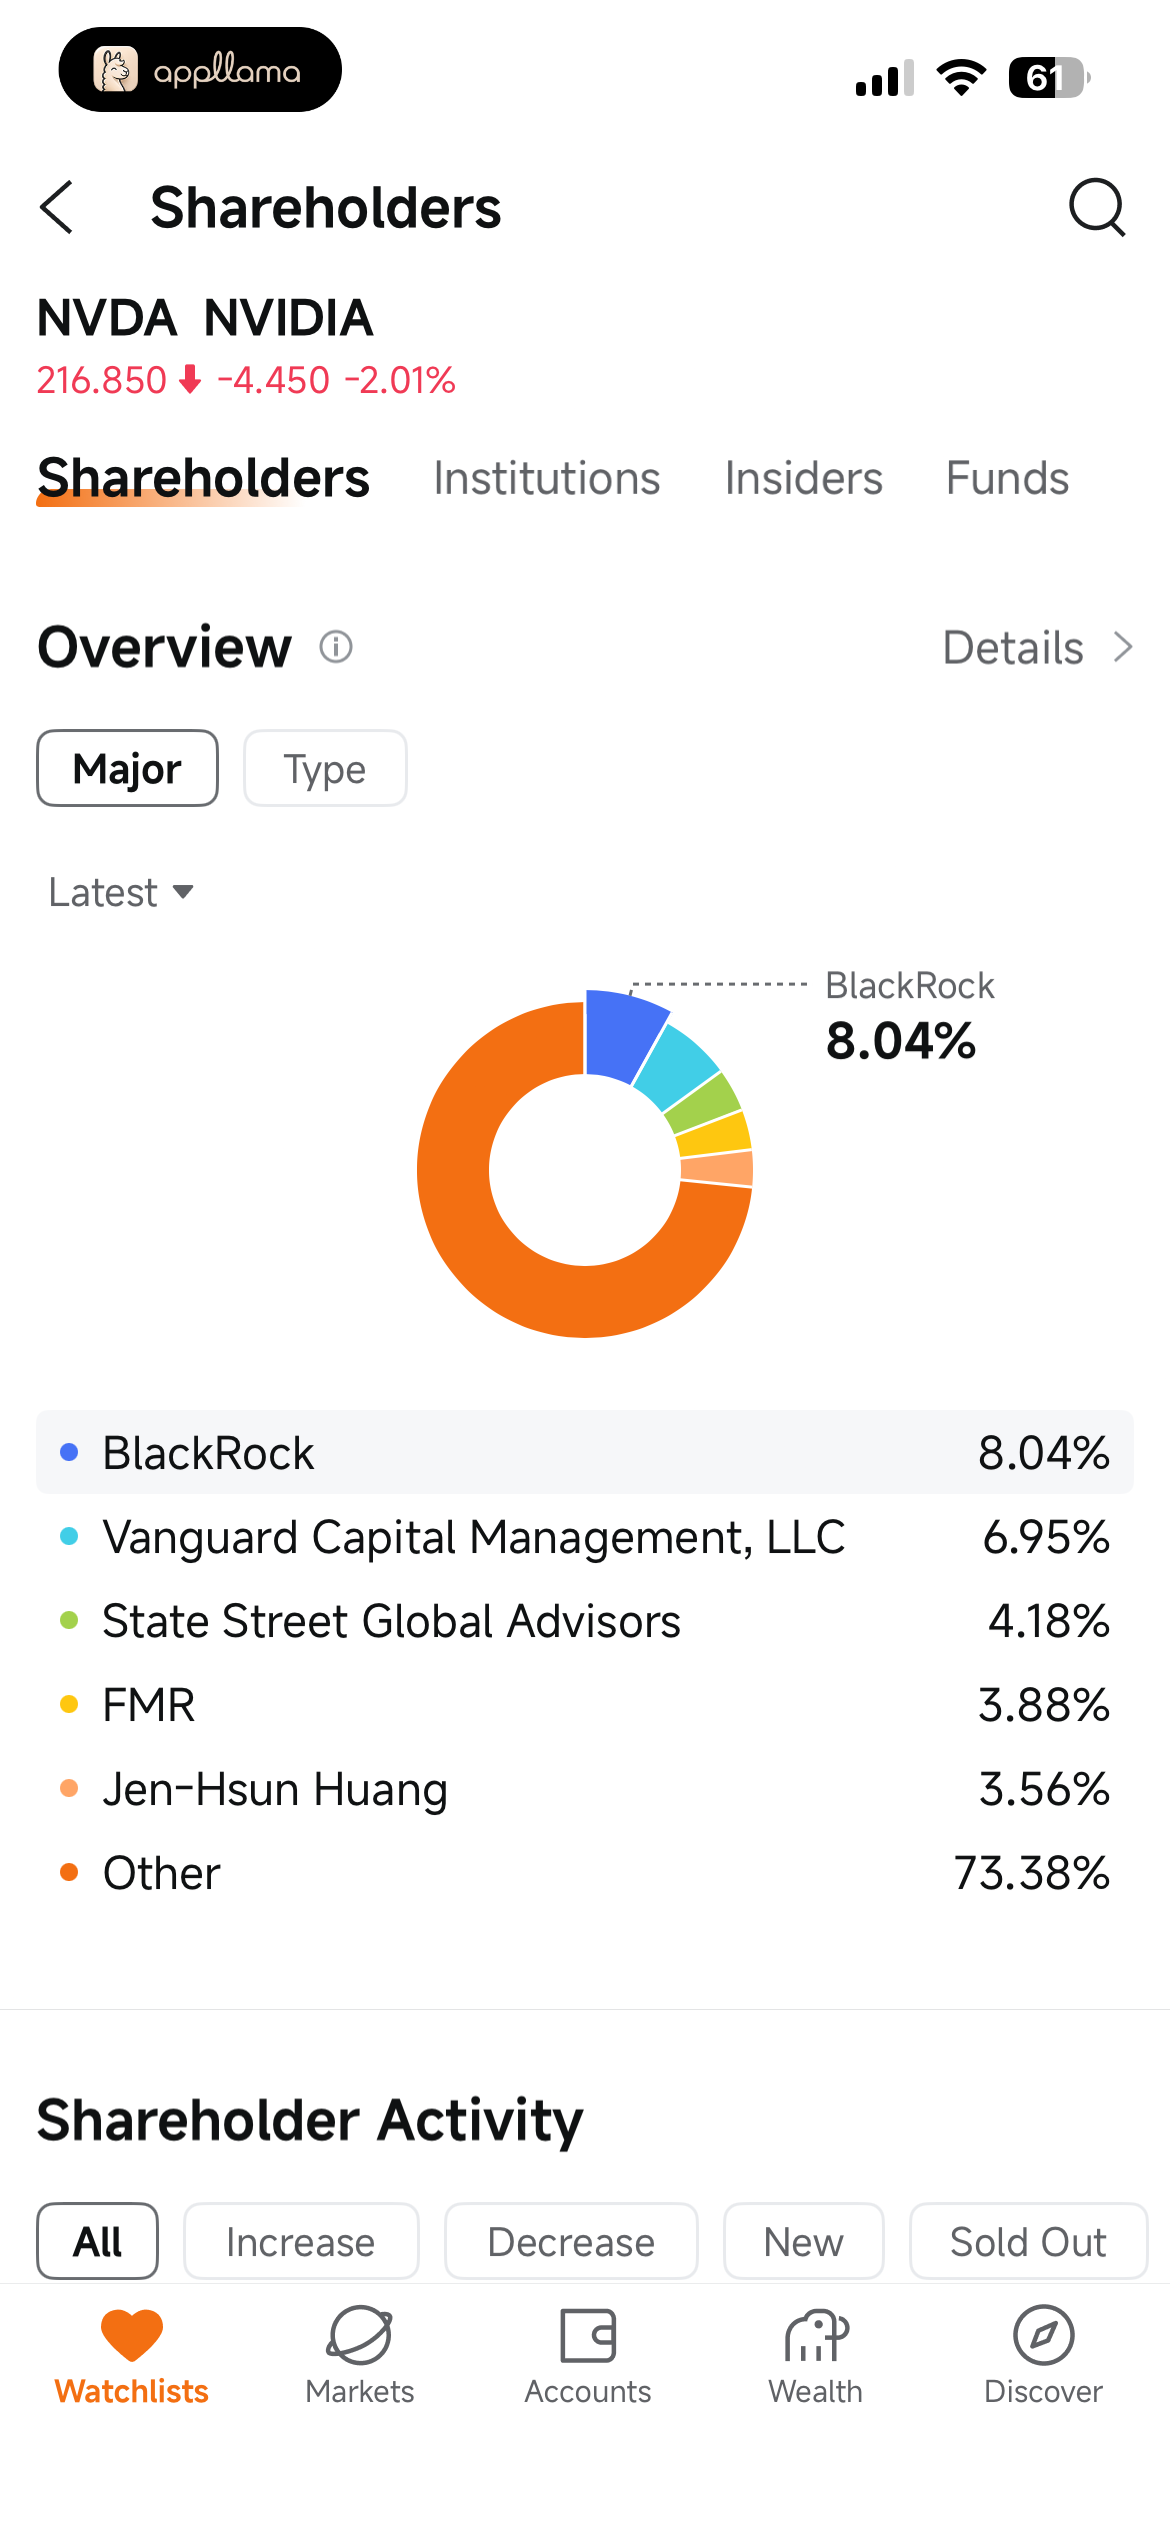
Task: Tap the yellow FMR chart slice
Action: [717, 1135]
